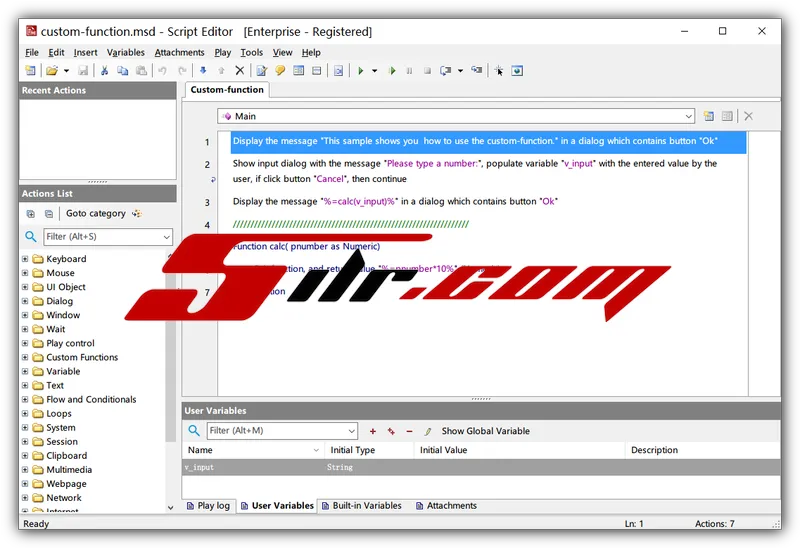Viewport: 800px width, 548px height.
Task: Expand the Mouse category
Action: 25,273
